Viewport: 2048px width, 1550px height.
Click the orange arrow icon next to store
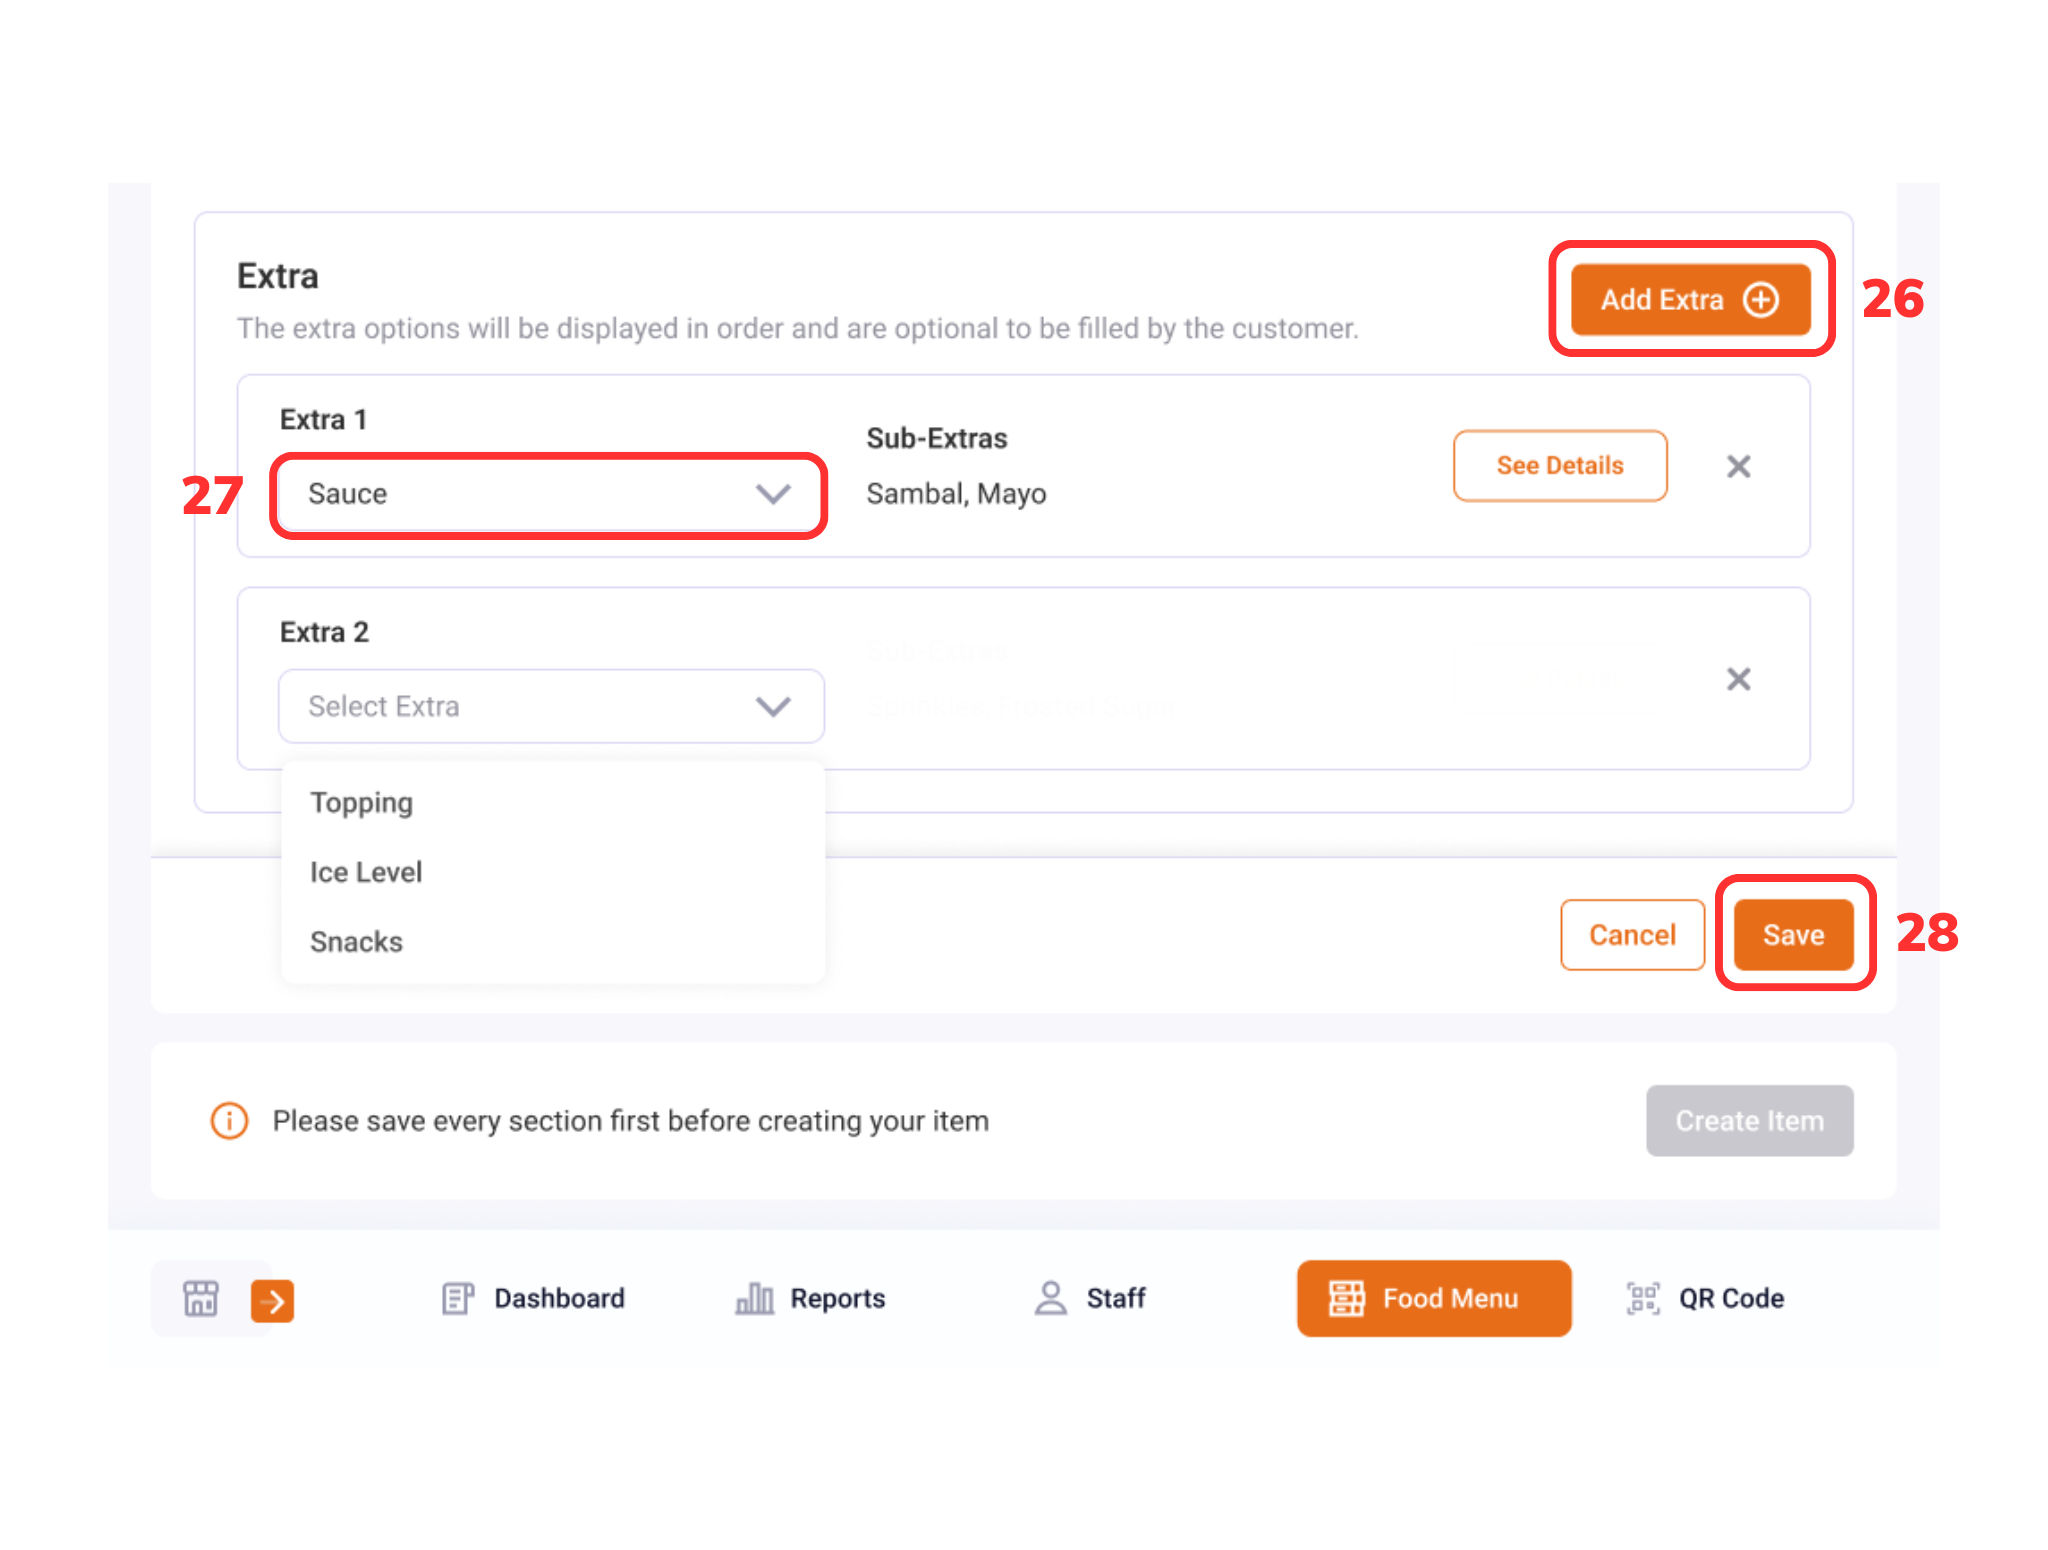(271, 1299)
